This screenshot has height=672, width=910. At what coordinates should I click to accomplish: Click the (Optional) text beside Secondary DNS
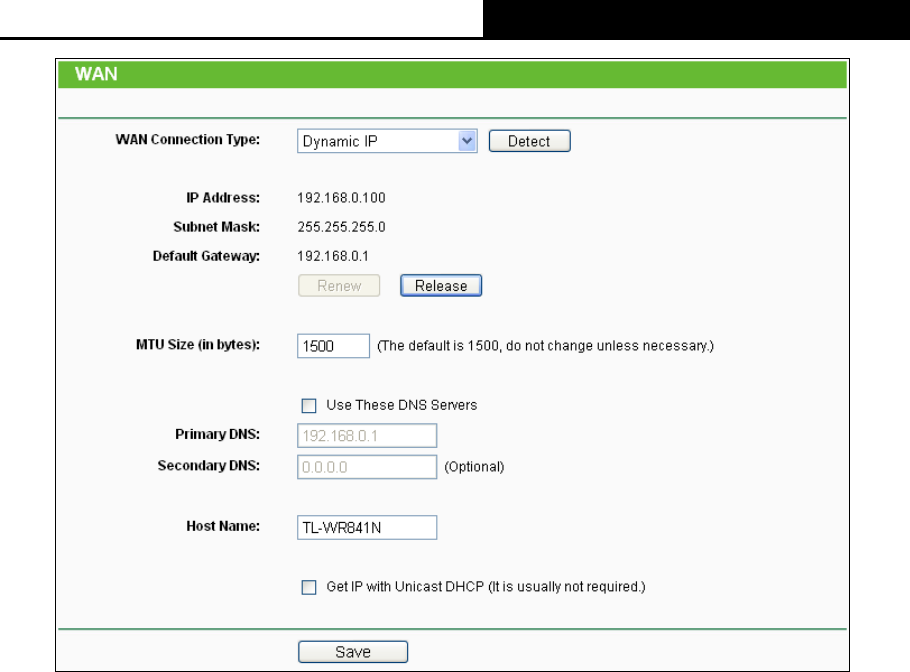tap(474, 467)
